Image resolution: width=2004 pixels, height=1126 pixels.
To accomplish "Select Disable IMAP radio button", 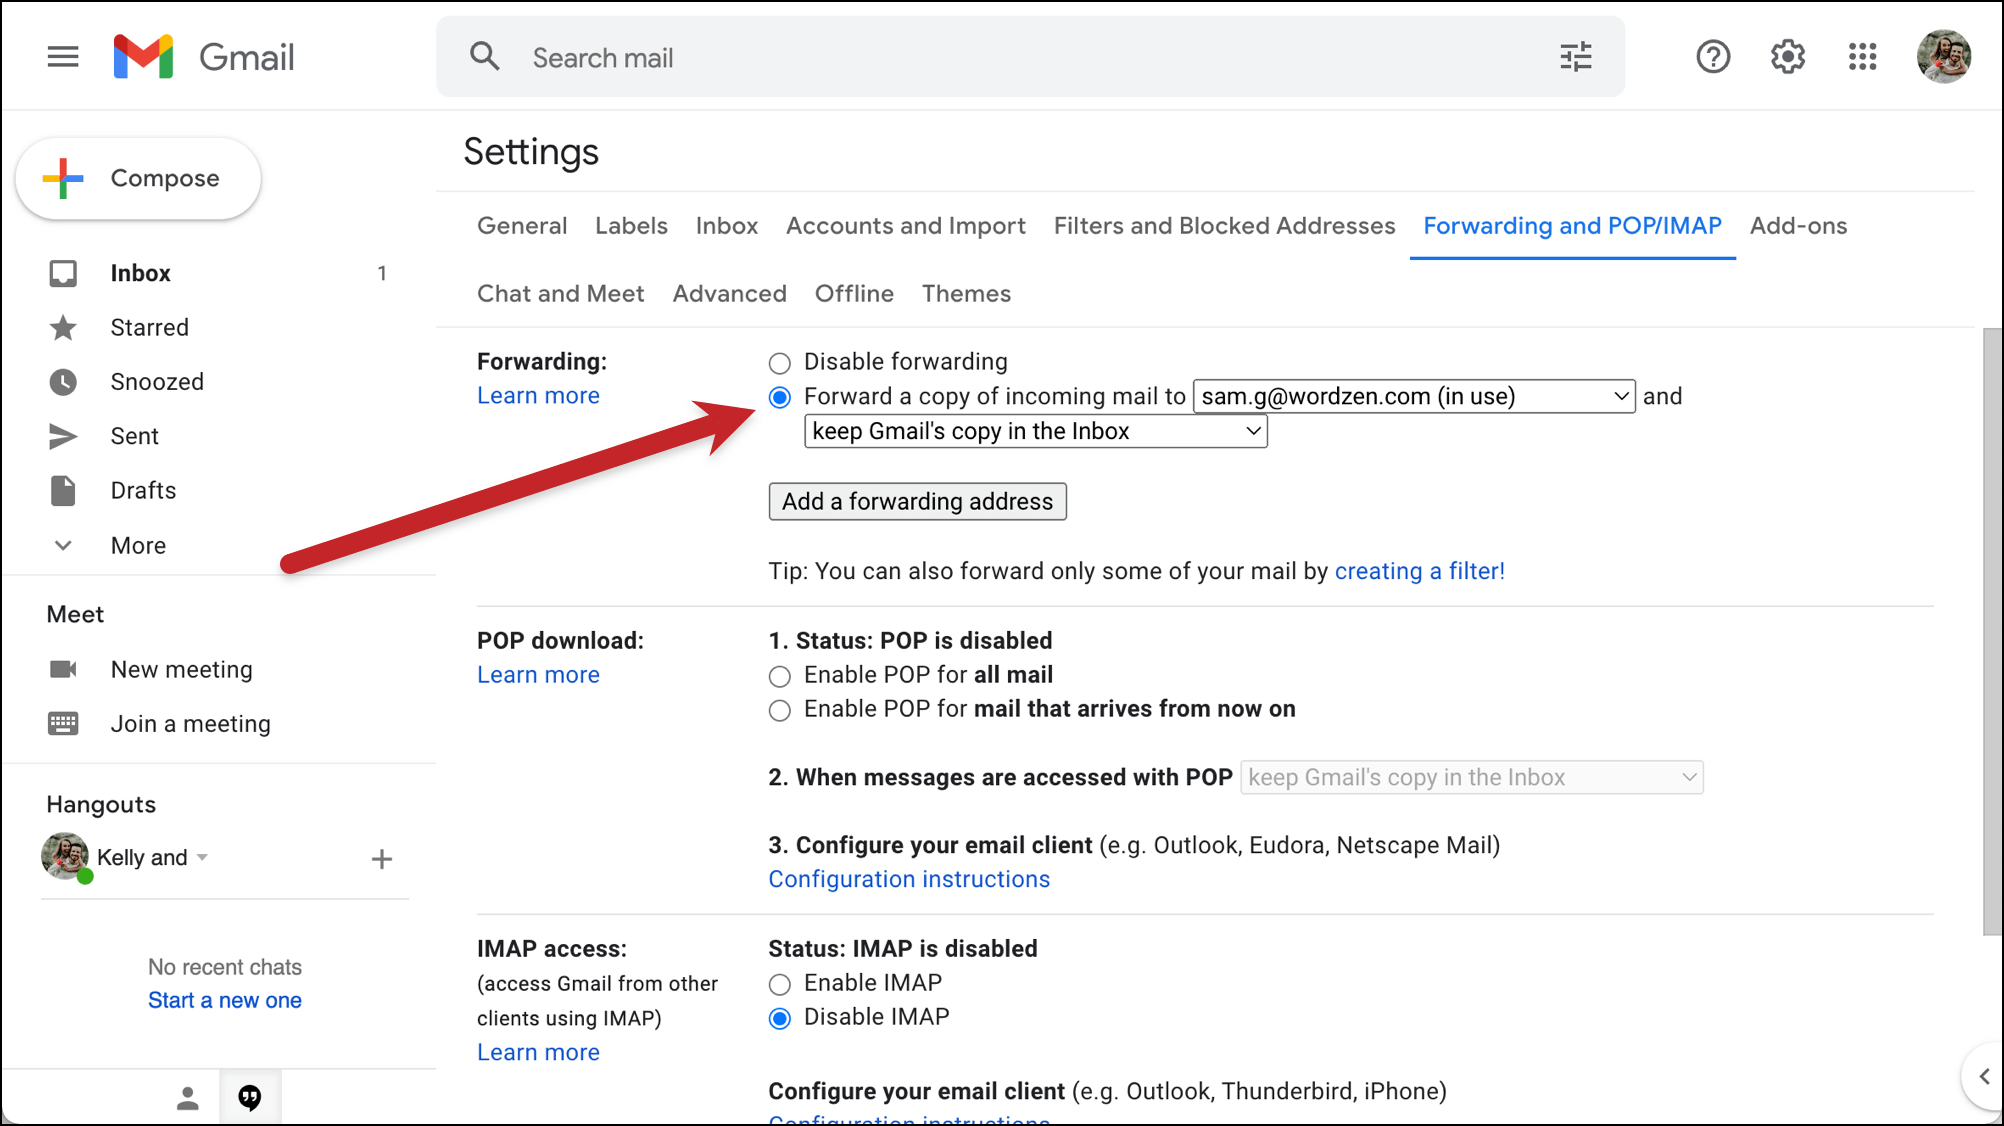I will 780,1019.
